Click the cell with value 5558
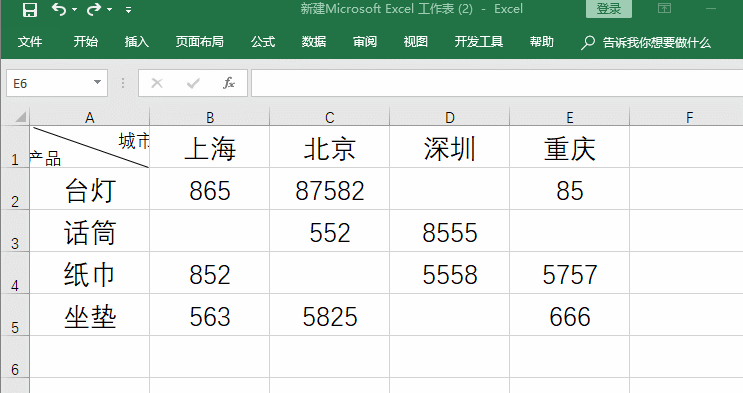The image size is (743, 393). 449,273
